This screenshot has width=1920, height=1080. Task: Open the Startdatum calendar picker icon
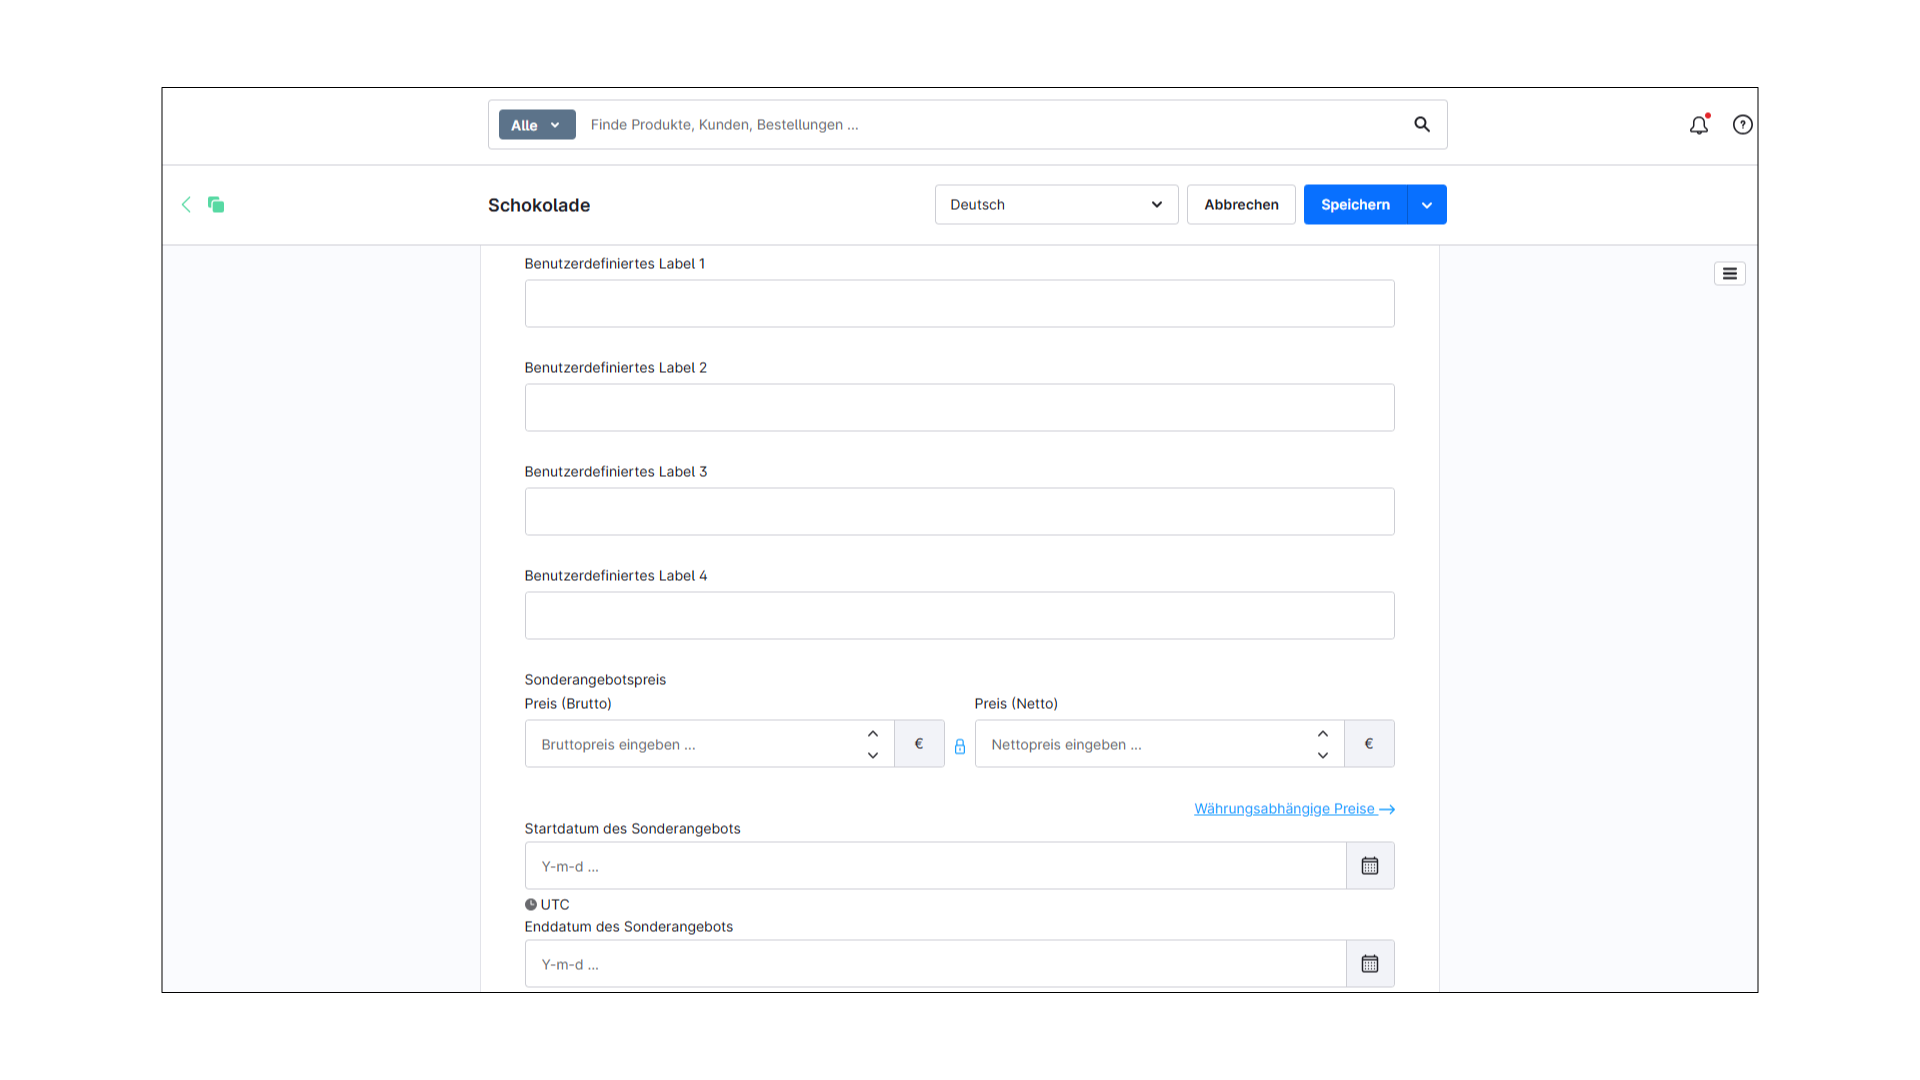point(1370,865)
